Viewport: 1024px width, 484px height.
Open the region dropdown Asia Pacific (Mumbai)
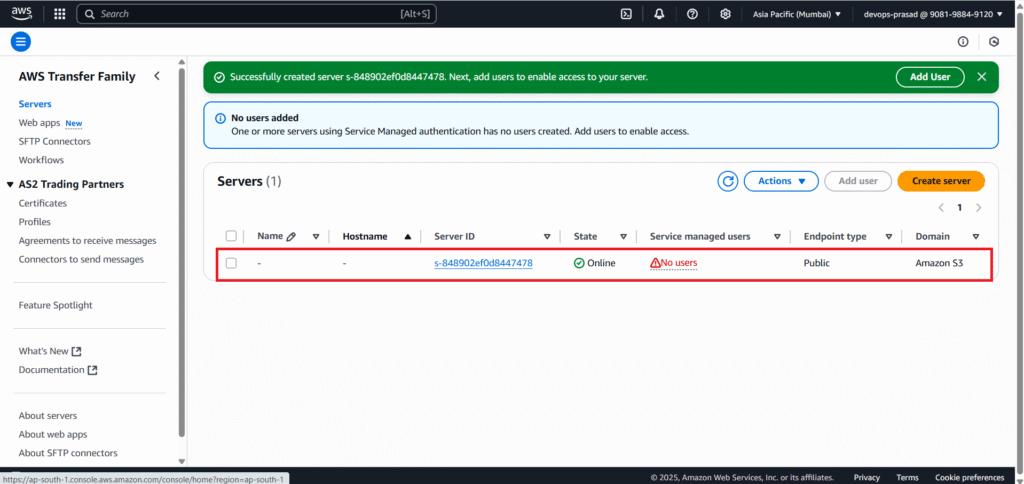(x=797, y=14)
